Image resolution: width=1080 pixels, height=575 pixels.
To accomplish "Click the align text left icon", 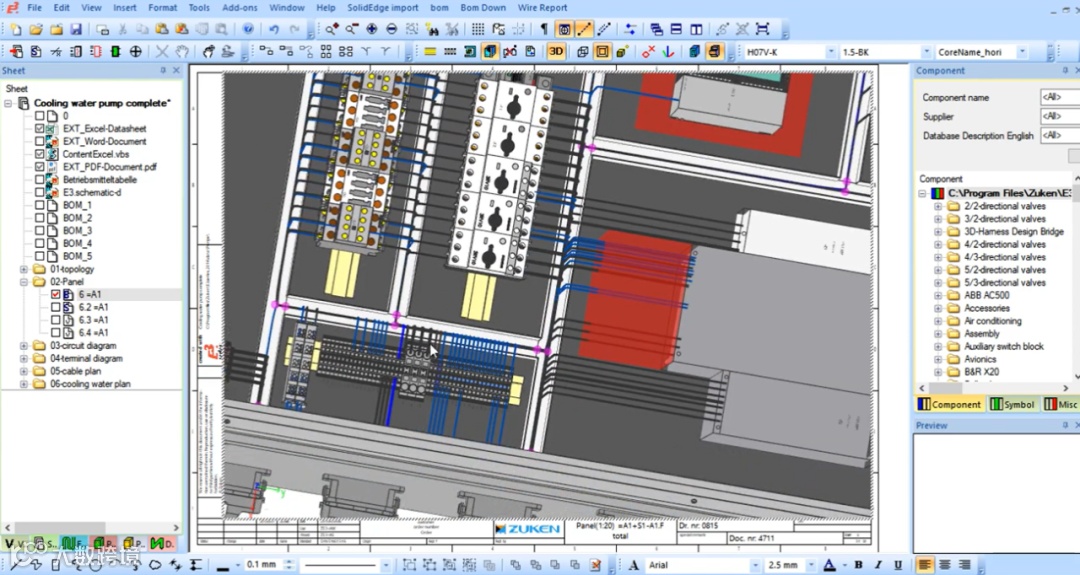I will pyautogui.click(x=926, y=565).
